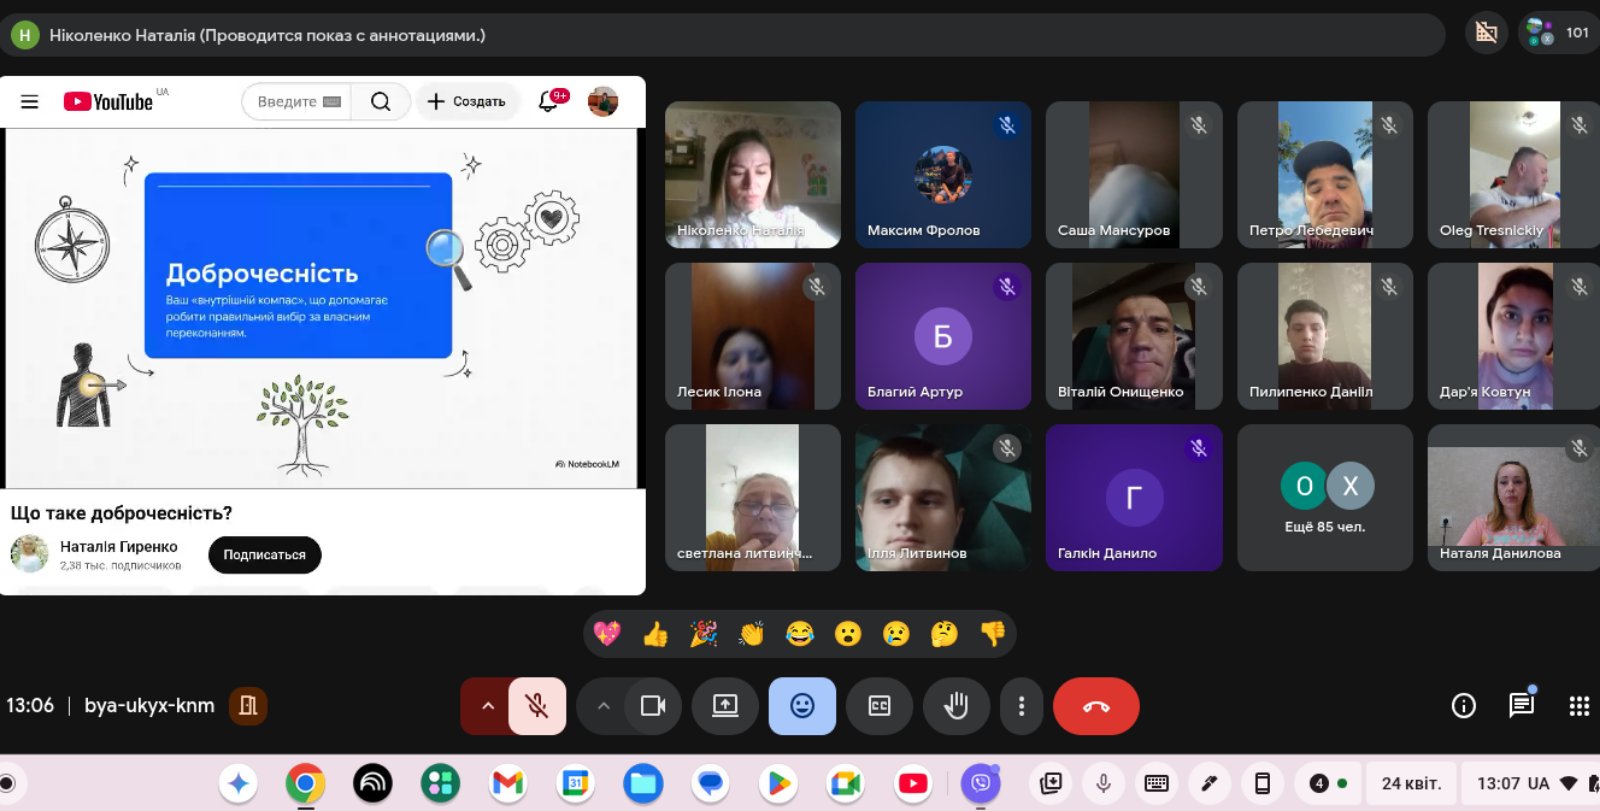The width and height of the screenshot is (1600, 811).
Task: Open the chat panel icon
Action: tap(1521, 706)
